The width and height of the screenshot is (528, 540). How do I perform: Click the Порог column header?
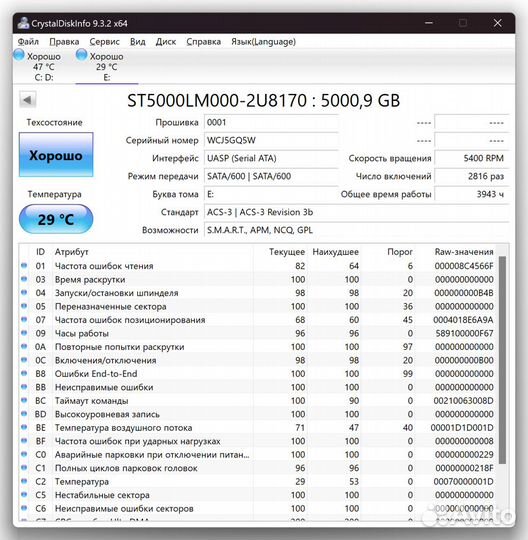point(400,252)
